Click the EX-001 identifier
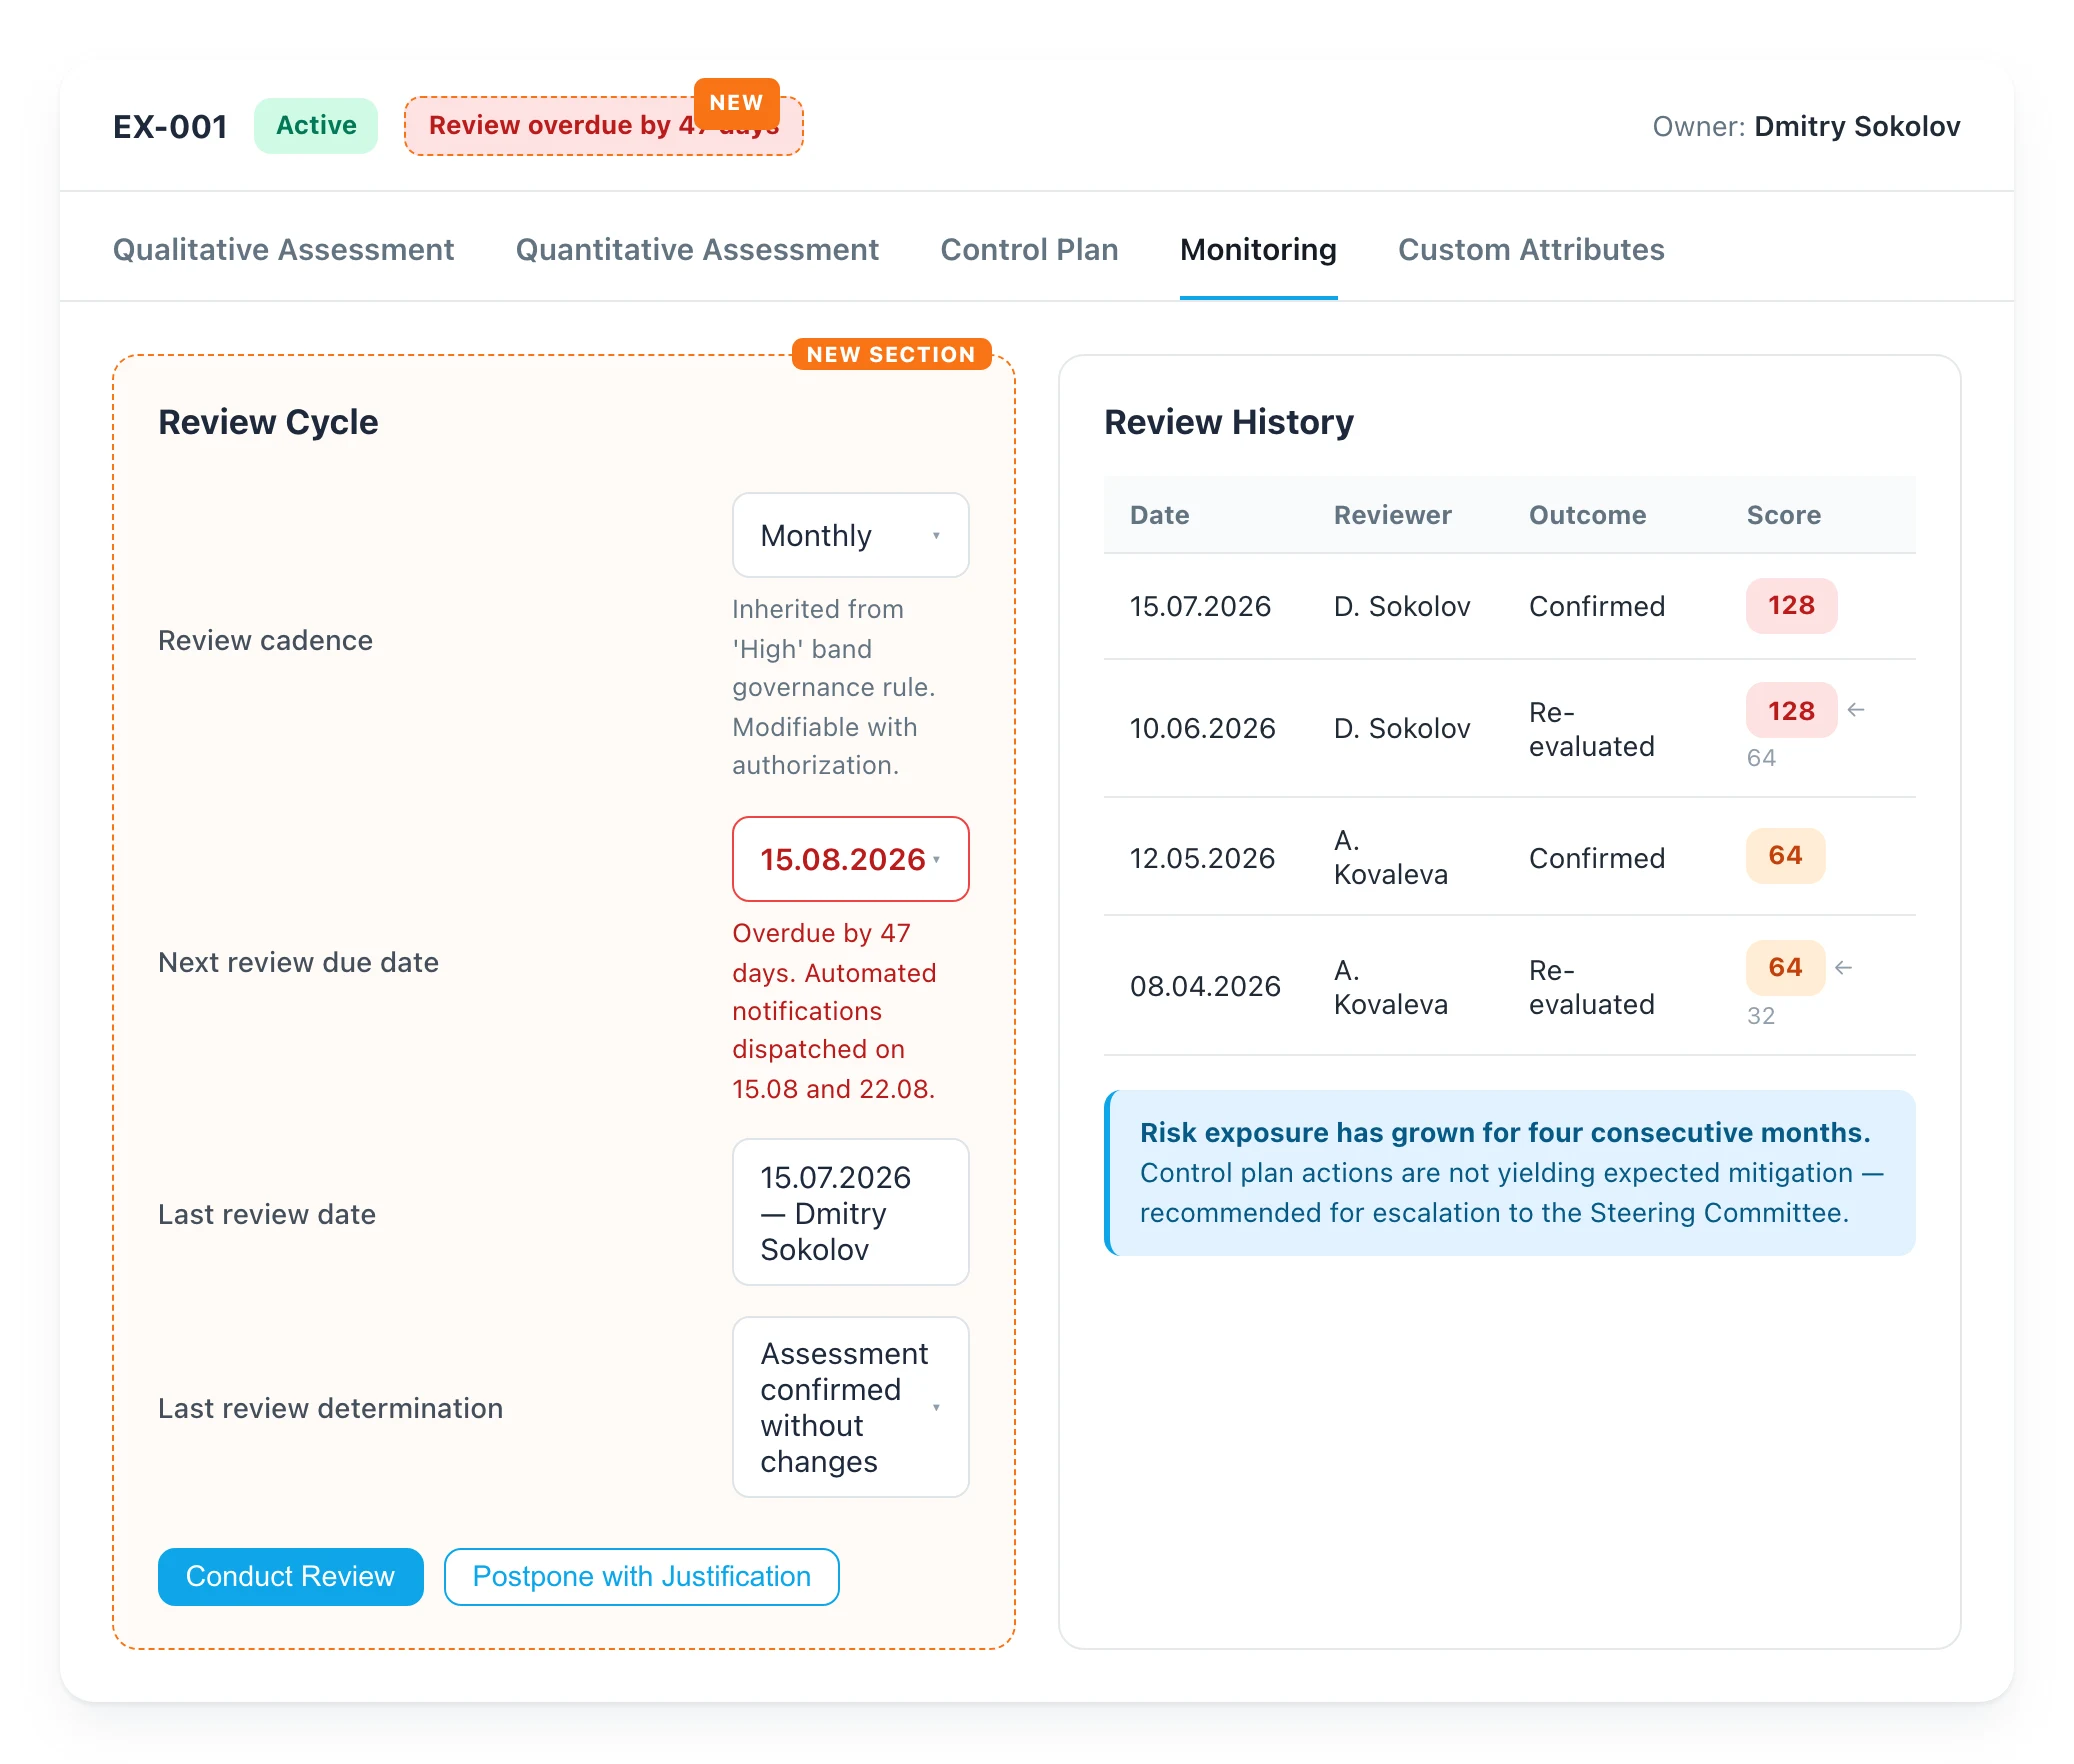This screenshot has width=2074, height=1764. point(170,127)
